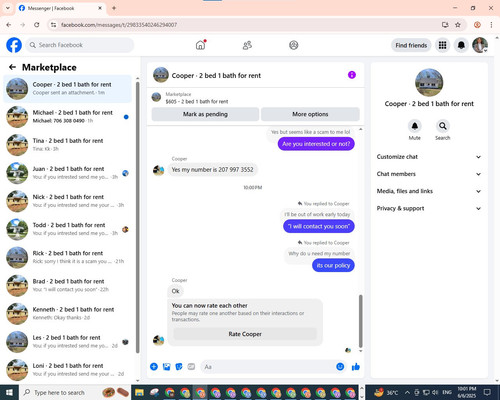Open Les's 2 bed 1 bath conversation
The image size is (500, 400).
[67, 342]
